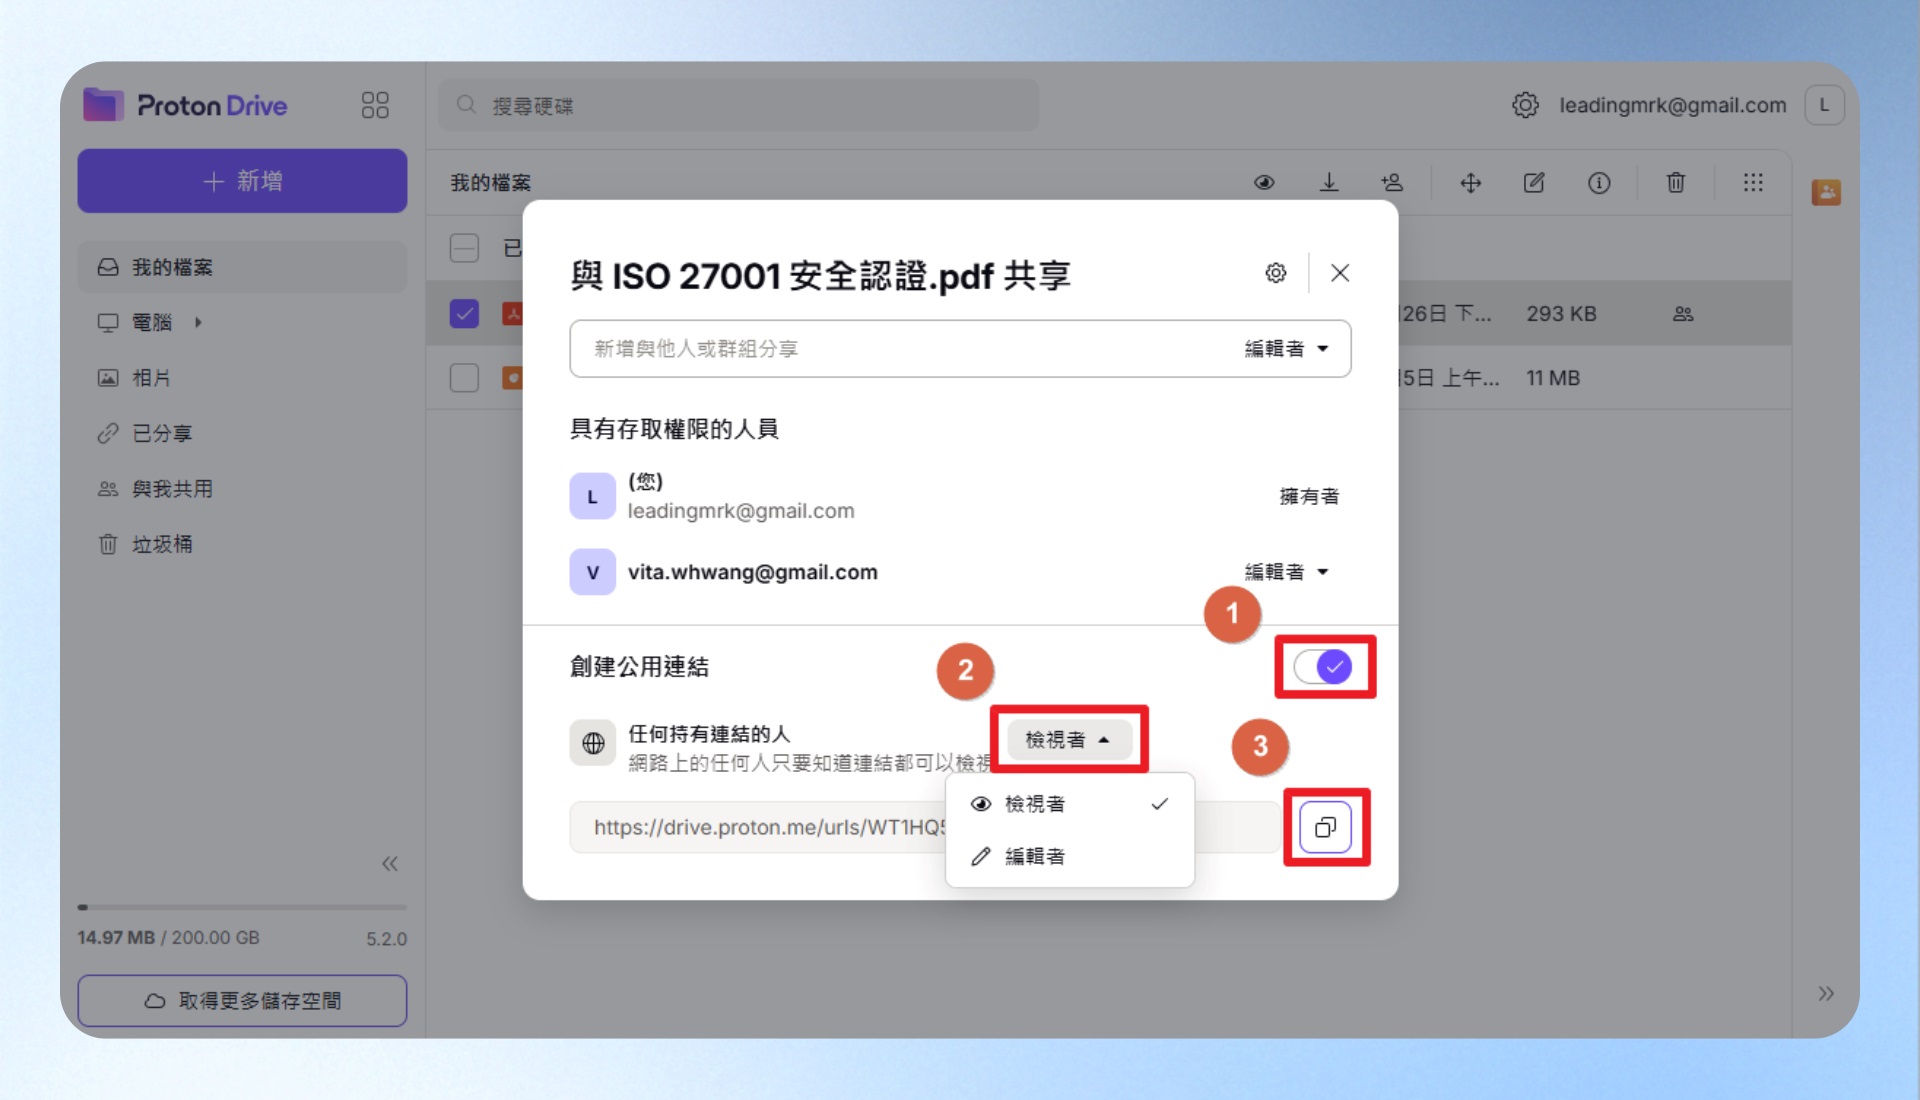Collapse the 檢視者 public link permission dropdown

coord(1068,740)
